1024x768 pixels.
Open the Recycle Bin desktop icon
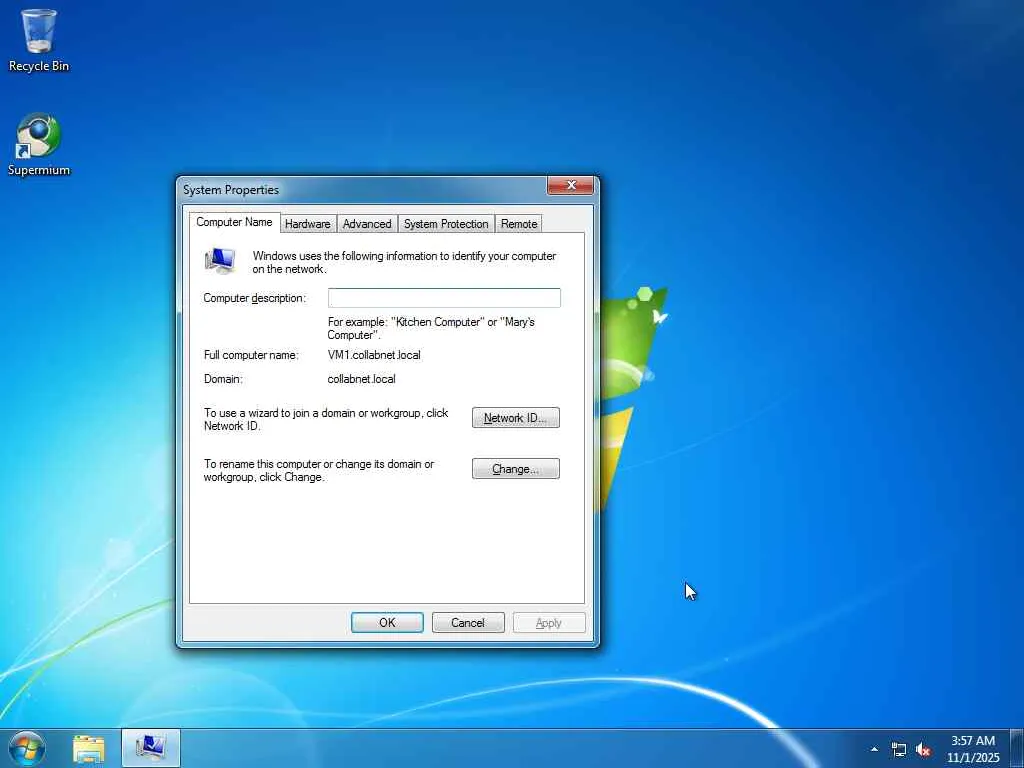pos(39,39)
